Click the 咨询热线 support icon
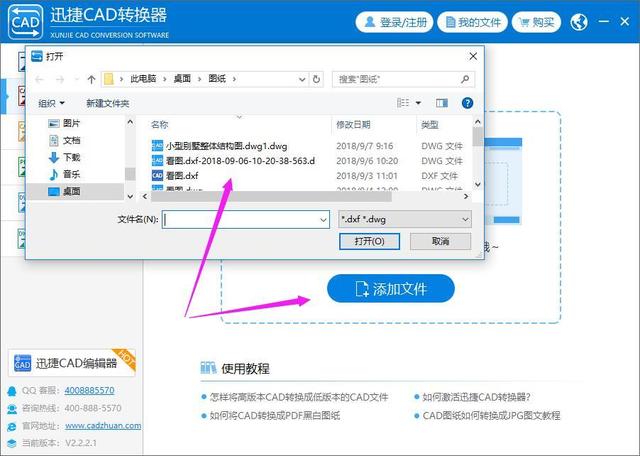The image size is (640, 456). pyautogui.click(x=12, y=408)
